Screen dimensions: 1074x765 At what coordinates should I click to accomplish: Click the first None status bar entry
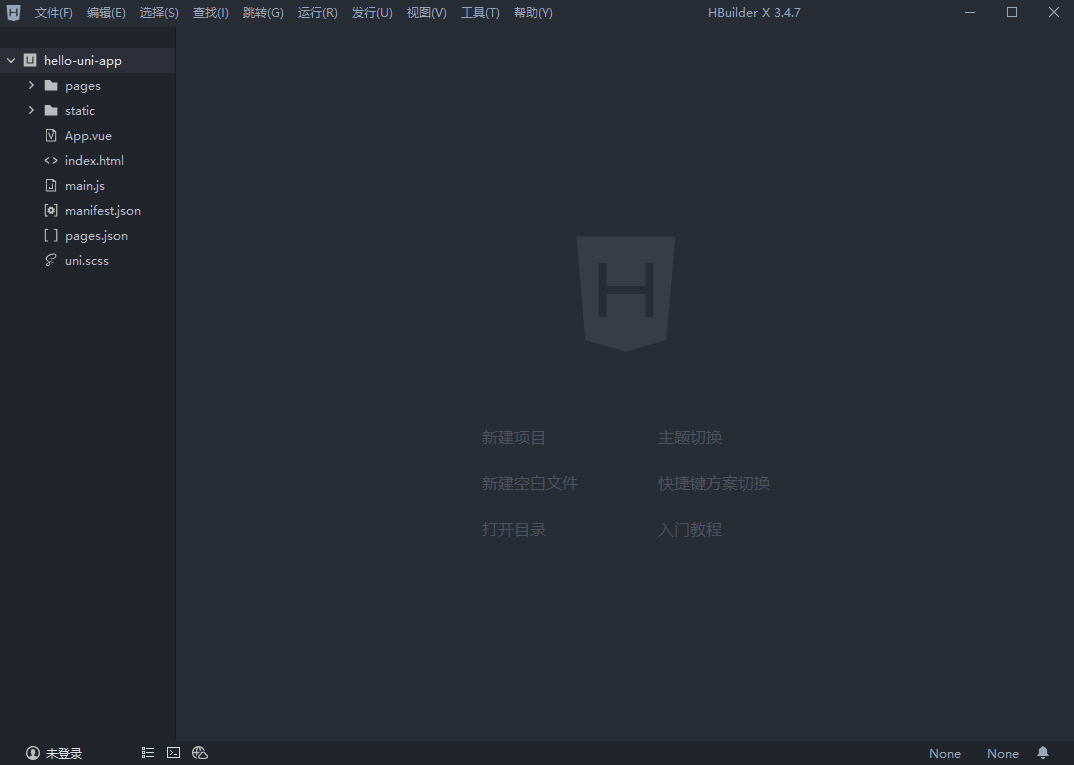coord(945,753)
